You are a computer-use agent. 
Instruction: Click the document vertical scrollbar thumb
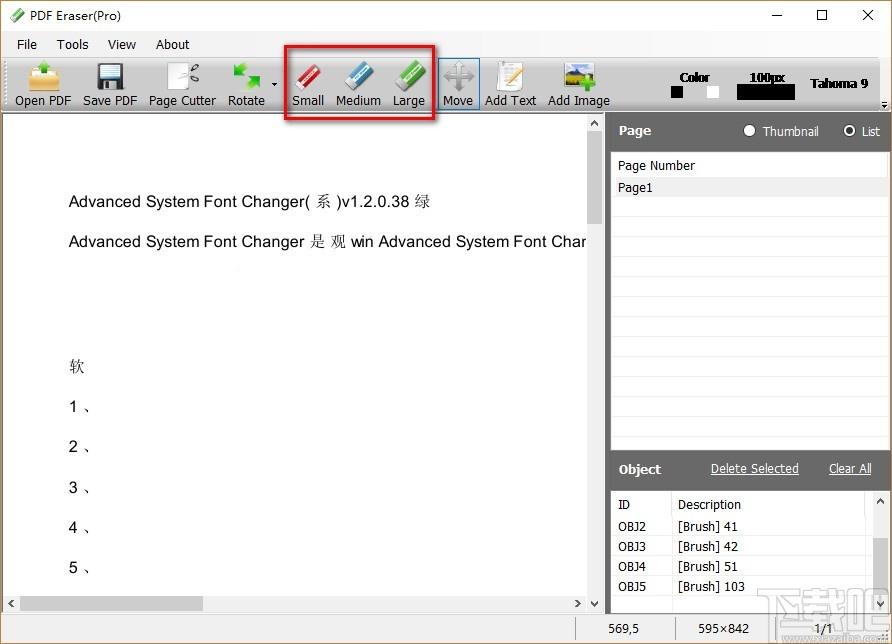[x=594, y=177]
